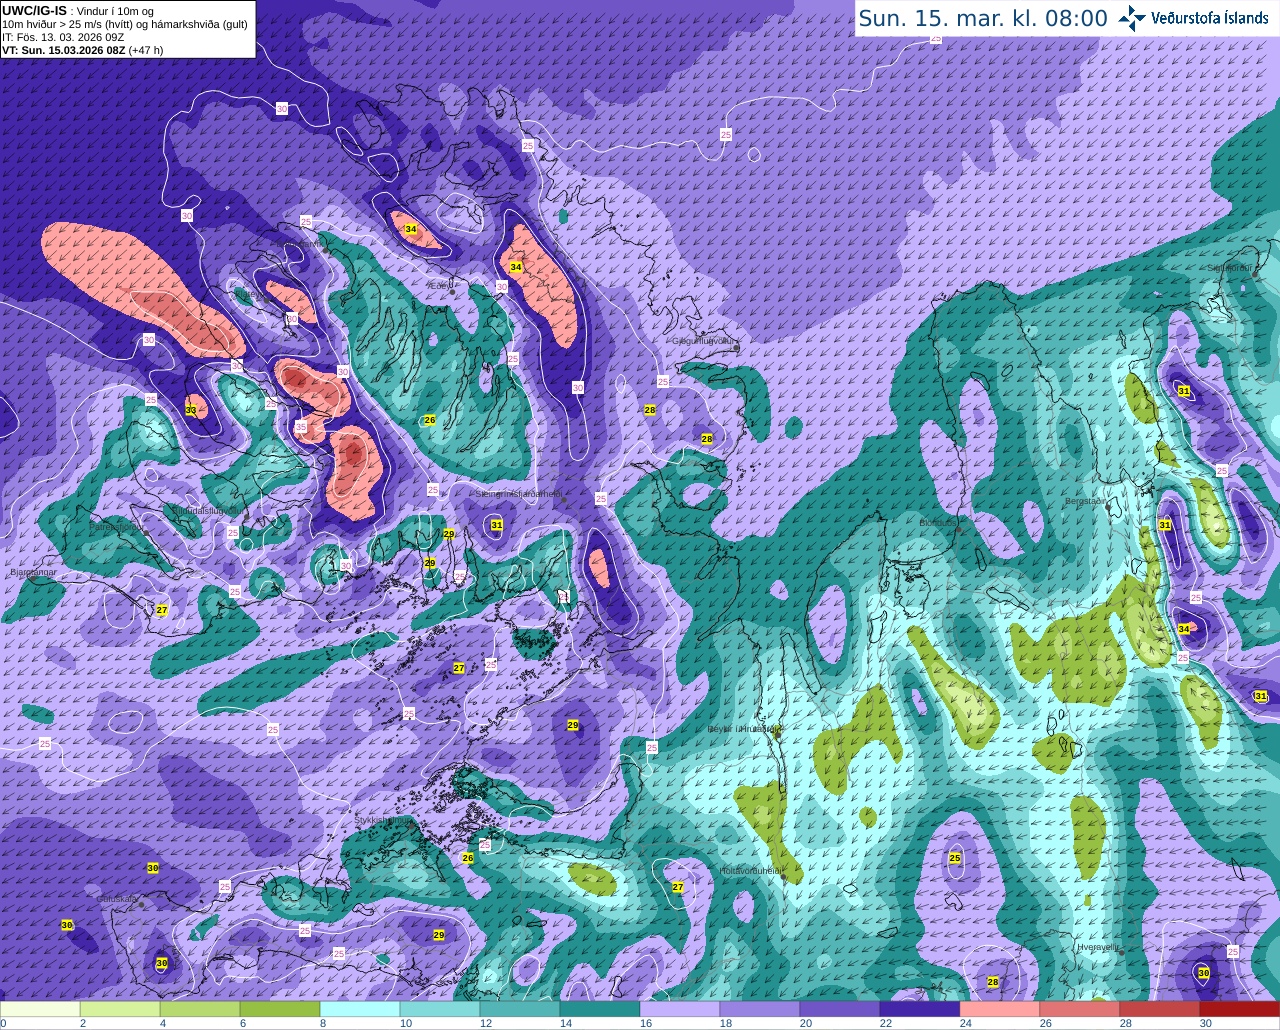Select the red 28–30 legend swatch
This screenshot has width=1280, height=1030.
[1160, 1009]
